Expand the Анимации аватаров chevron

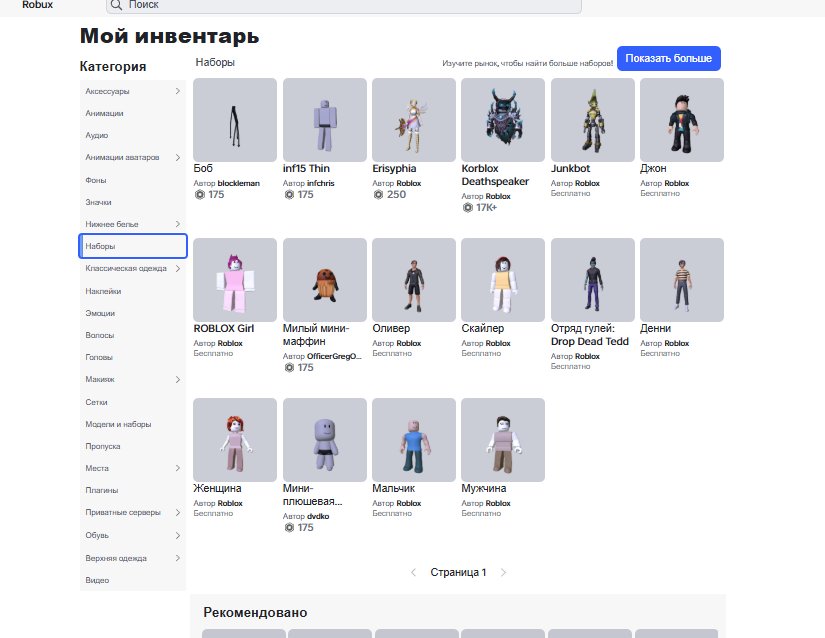(x=178, y=157)
